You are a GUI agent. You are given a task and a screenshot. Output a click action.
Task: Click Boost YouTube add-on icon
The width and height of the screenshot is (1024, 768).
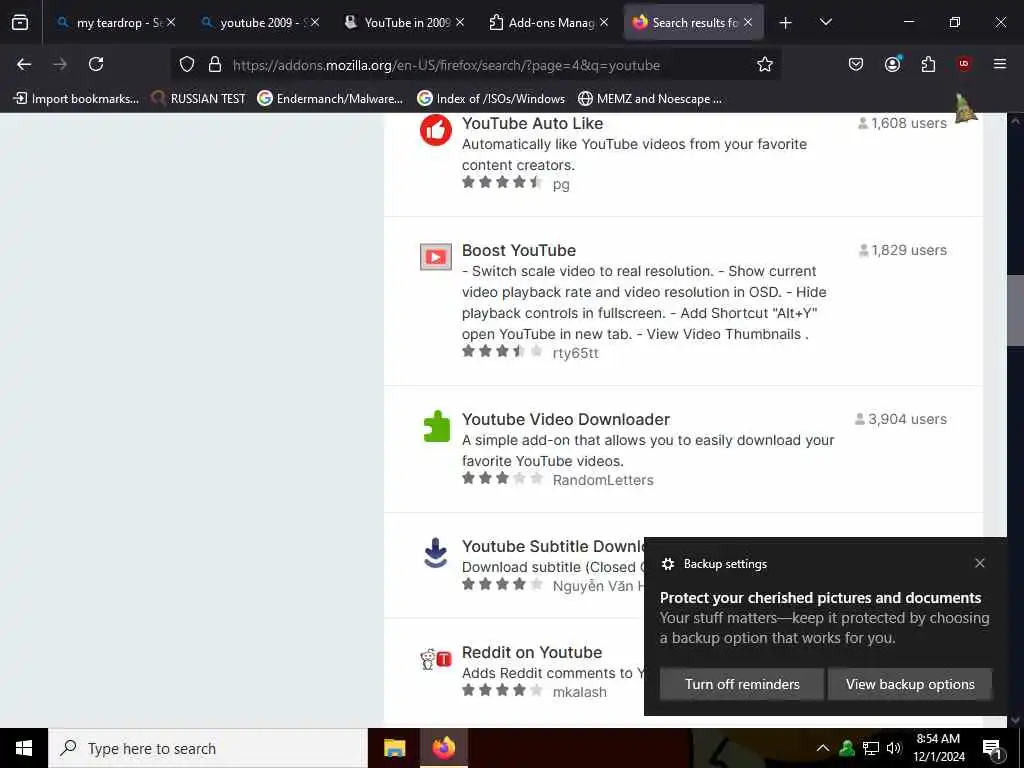436,257
